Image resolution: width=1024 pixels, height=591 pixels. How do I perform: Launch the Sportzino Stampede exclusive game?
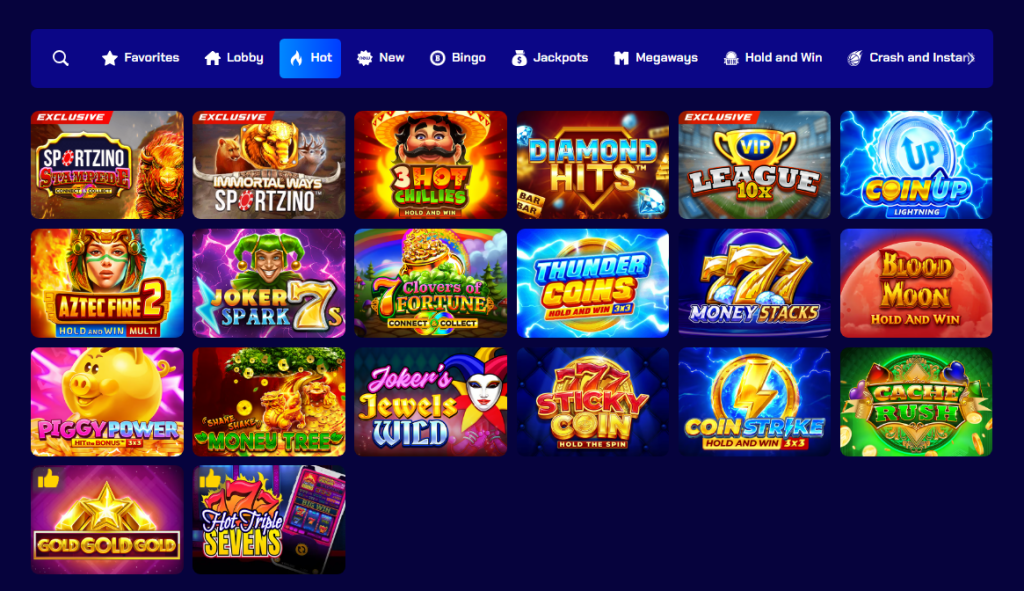(x=107, y=165)
